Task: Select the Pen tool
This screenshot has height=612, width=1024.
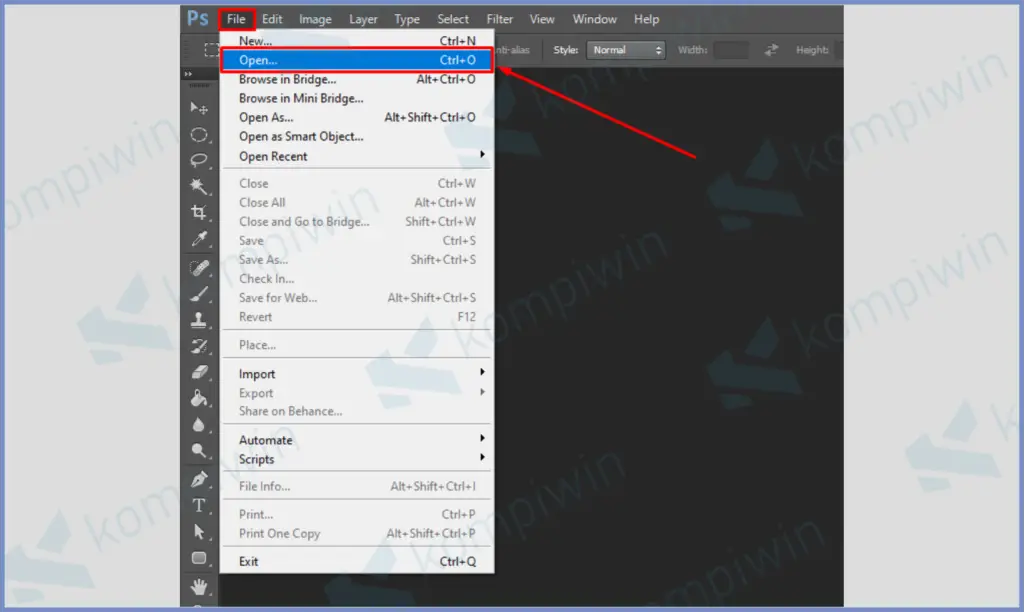Action: tap(199, 479)
